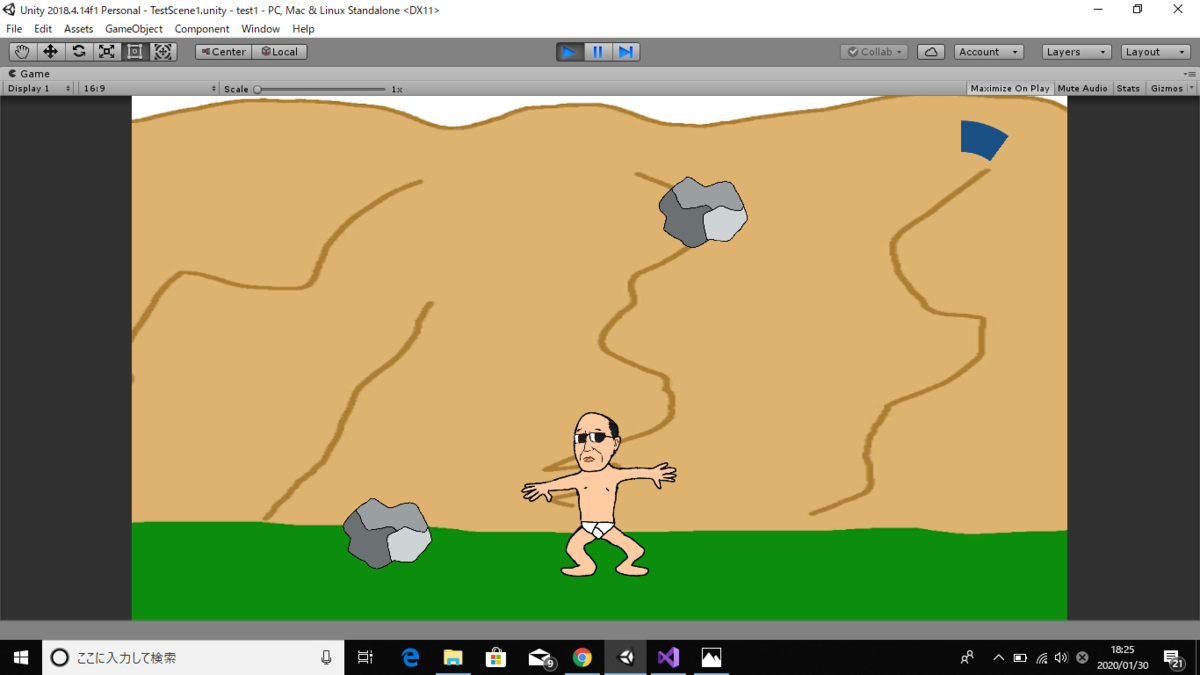Open Google Chrome from taskbar
Screen dimensions: 1200x675
tap(582, 657)
